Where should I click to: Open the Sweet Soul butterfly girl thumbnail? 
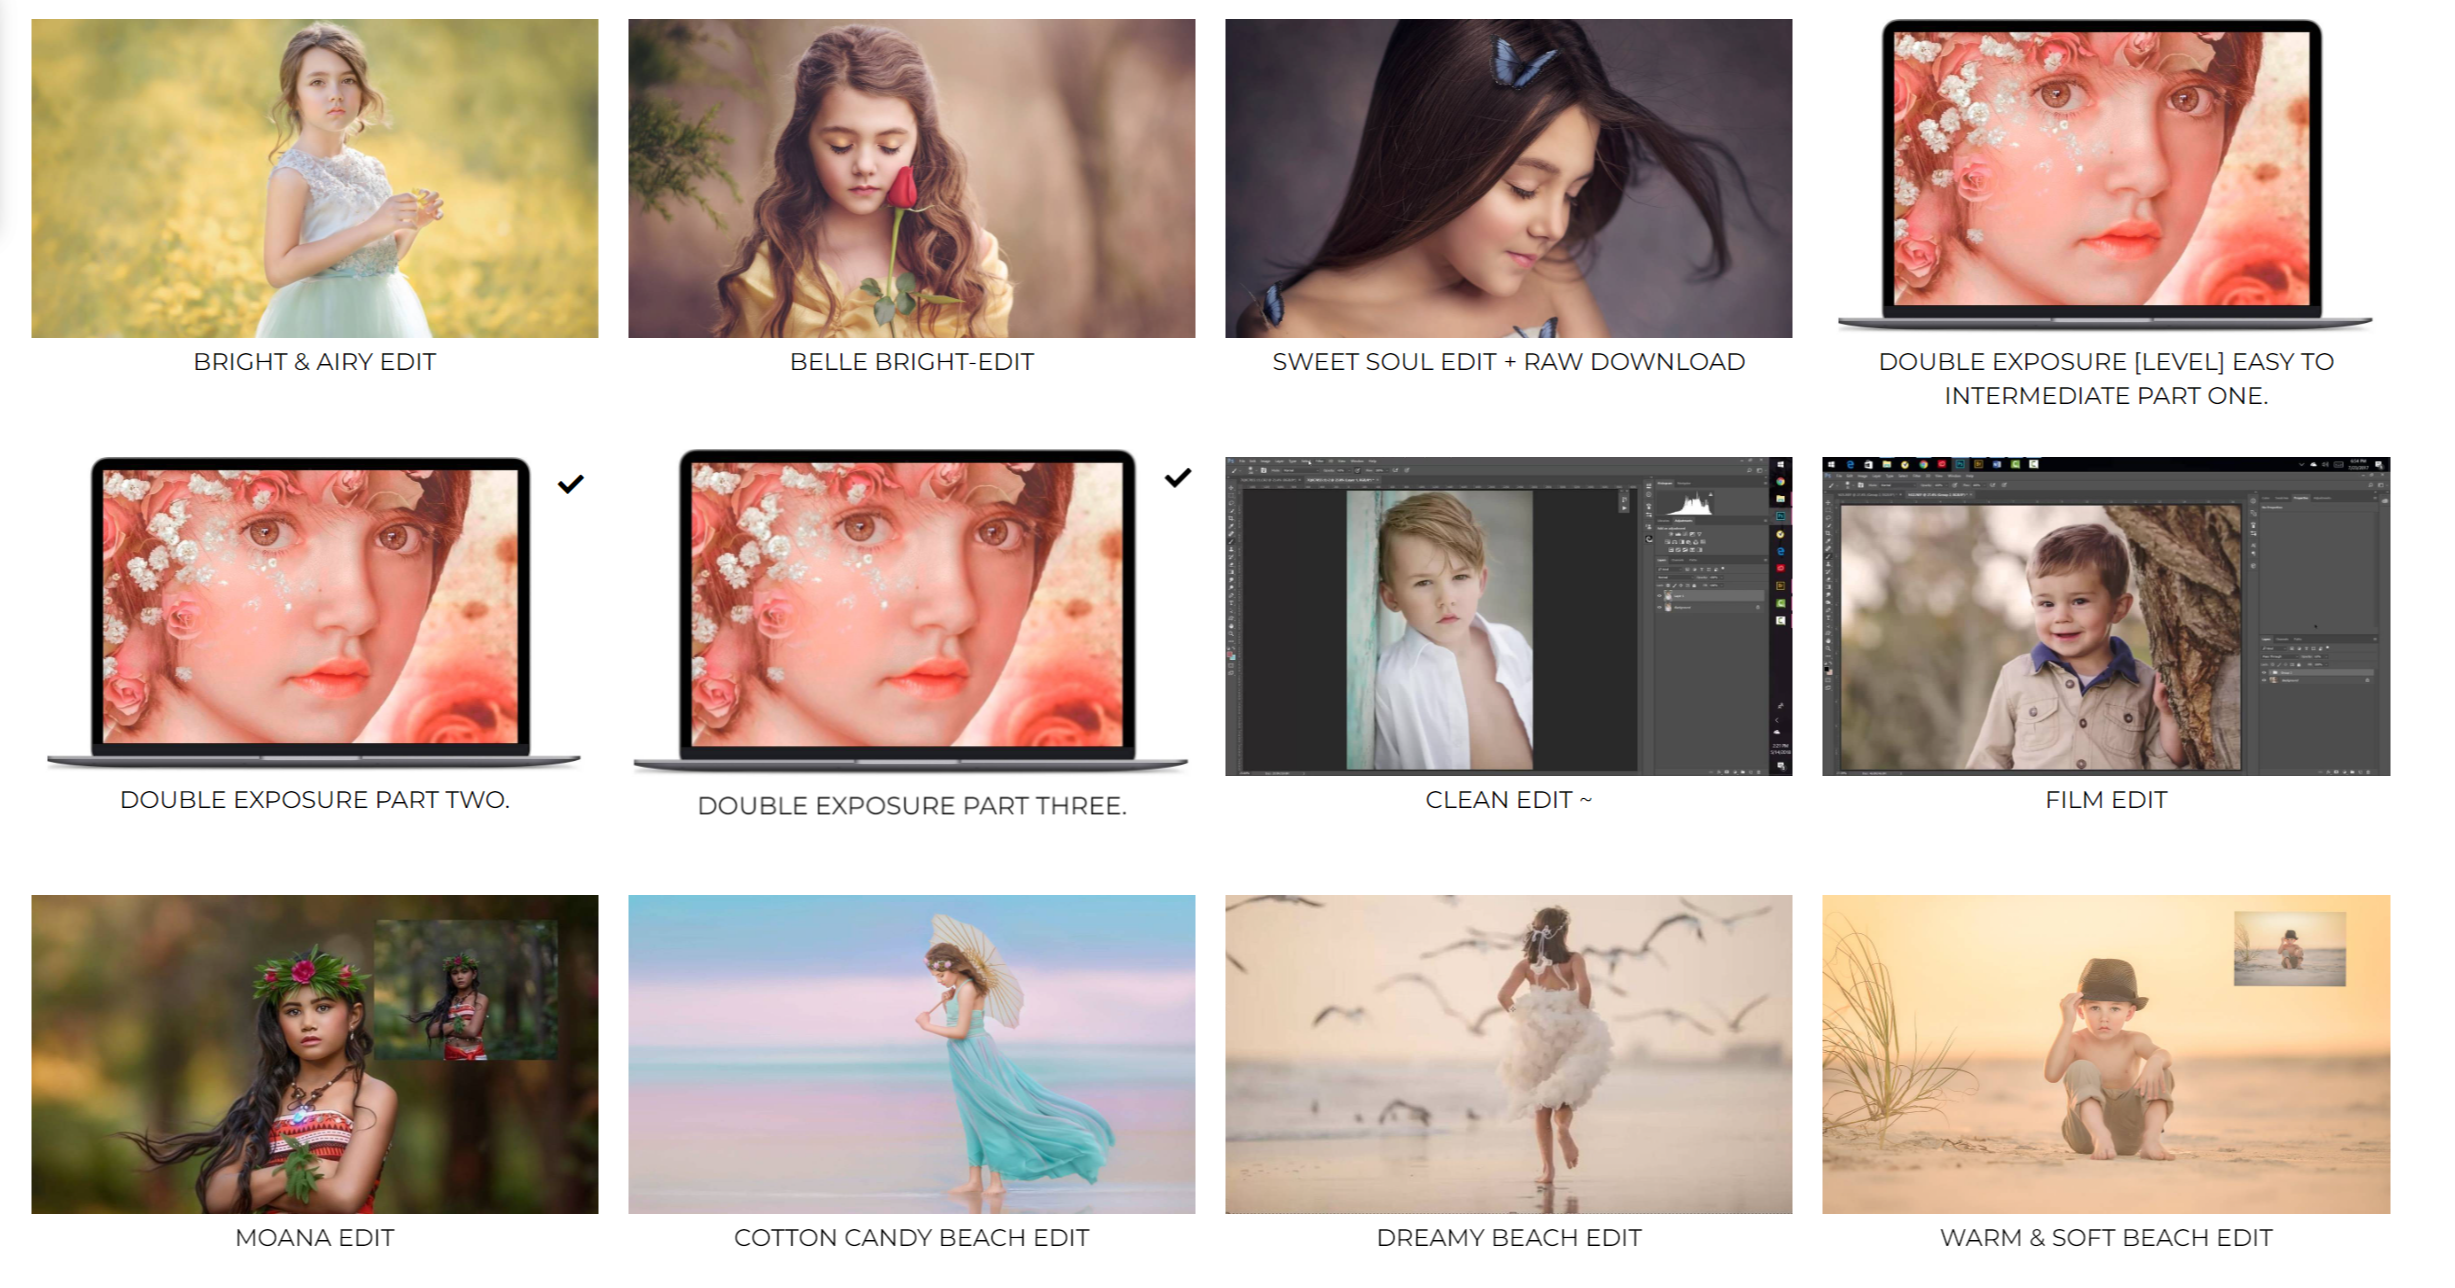pos(1508,178)
